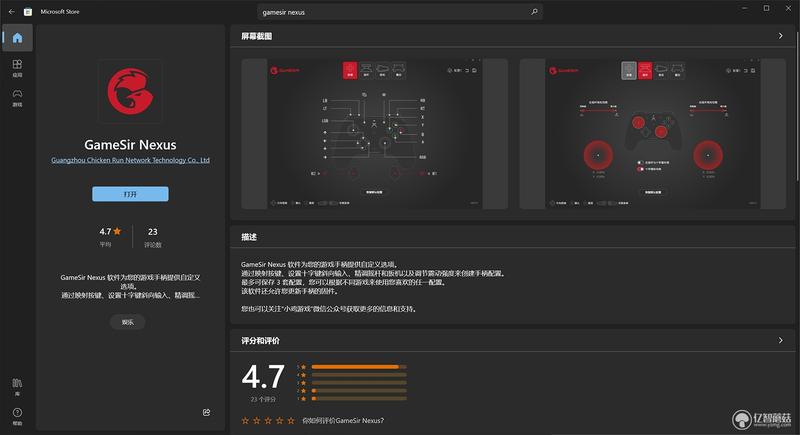Open the Library in sidebar
The height and width of the screenshot is (435, 800).
17,387
